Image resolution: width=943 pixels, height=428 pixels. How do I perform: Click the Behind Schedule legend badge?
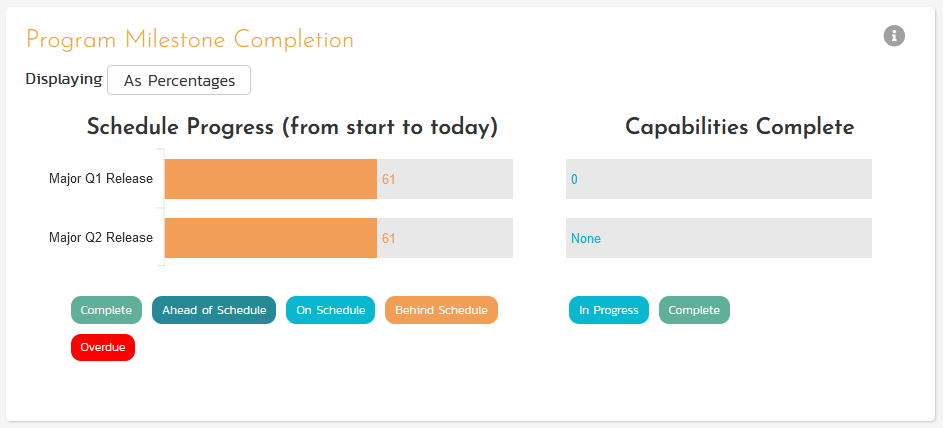[441, 310]
